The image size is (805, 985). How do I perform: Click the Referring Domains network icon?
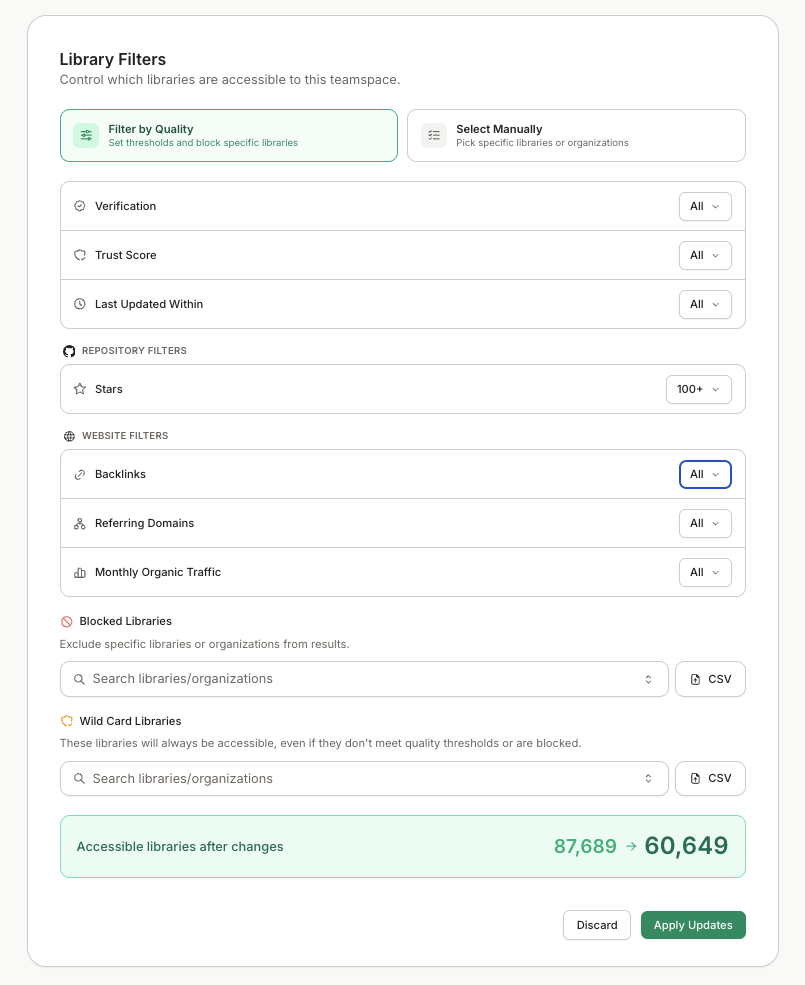click(x=80, y=523)
